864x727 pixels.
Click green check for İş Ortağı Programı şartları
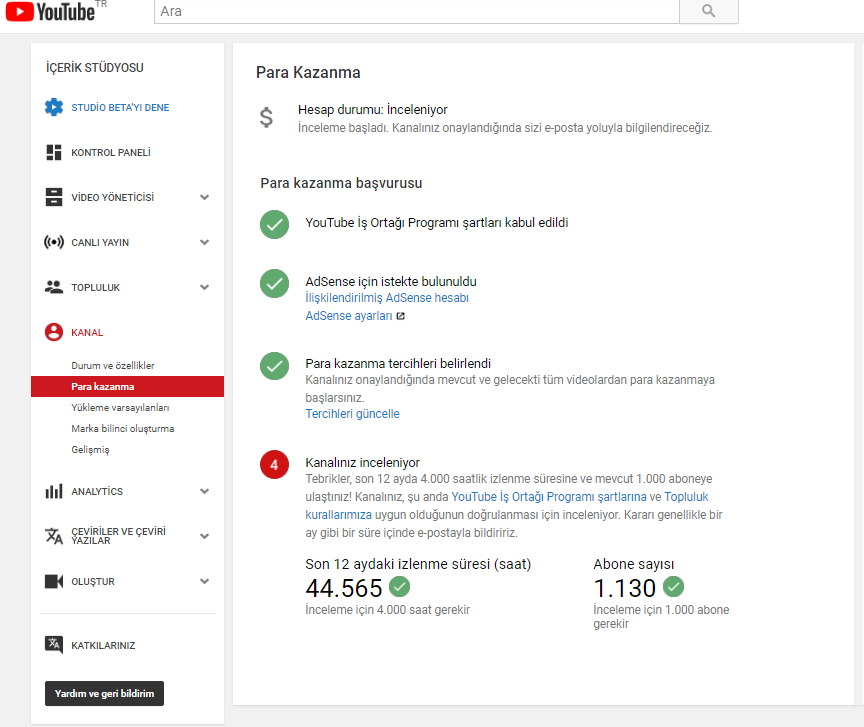pyautogui.click(x=274, y=224)
